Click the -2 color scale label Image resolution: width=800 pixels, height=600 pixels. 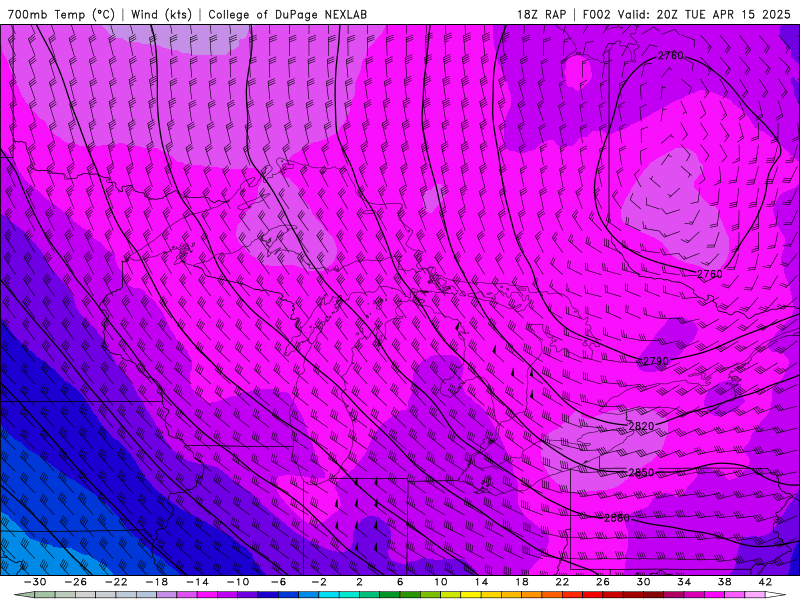pyautogui.click(x=319, y=582)
